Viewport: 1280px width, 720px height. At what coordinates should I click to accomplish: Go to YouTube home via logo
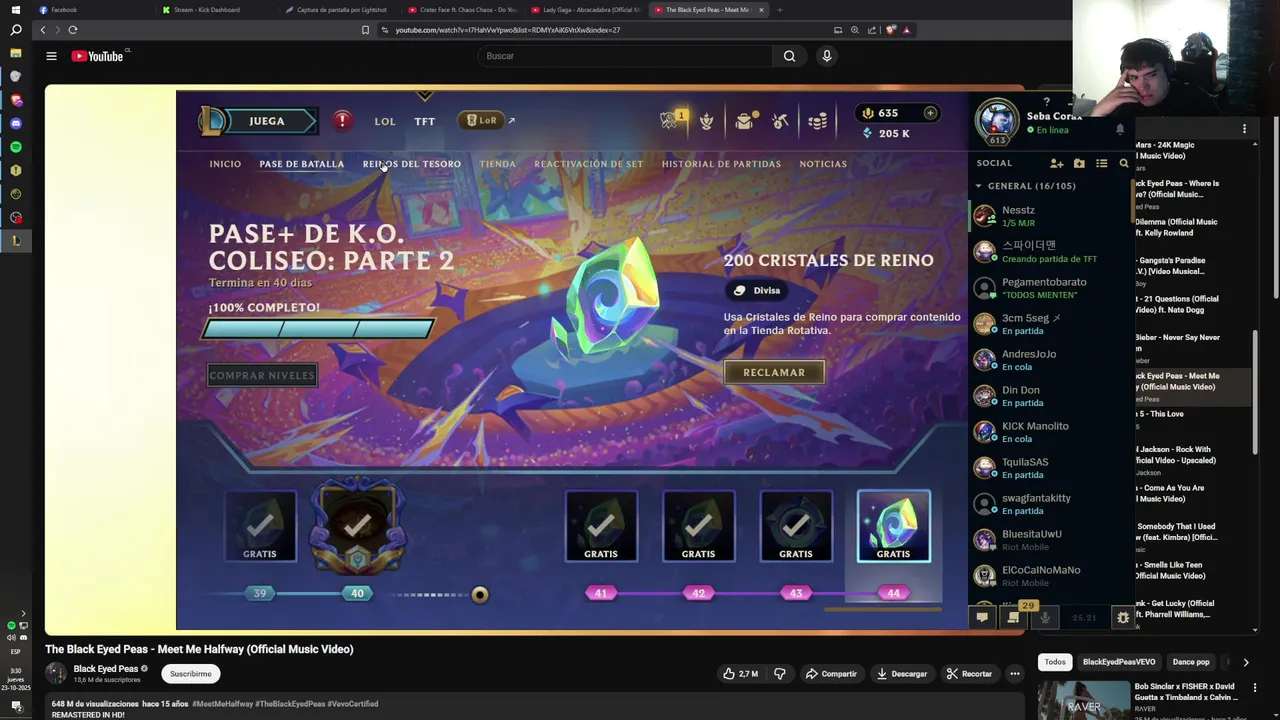click(98, 56)
